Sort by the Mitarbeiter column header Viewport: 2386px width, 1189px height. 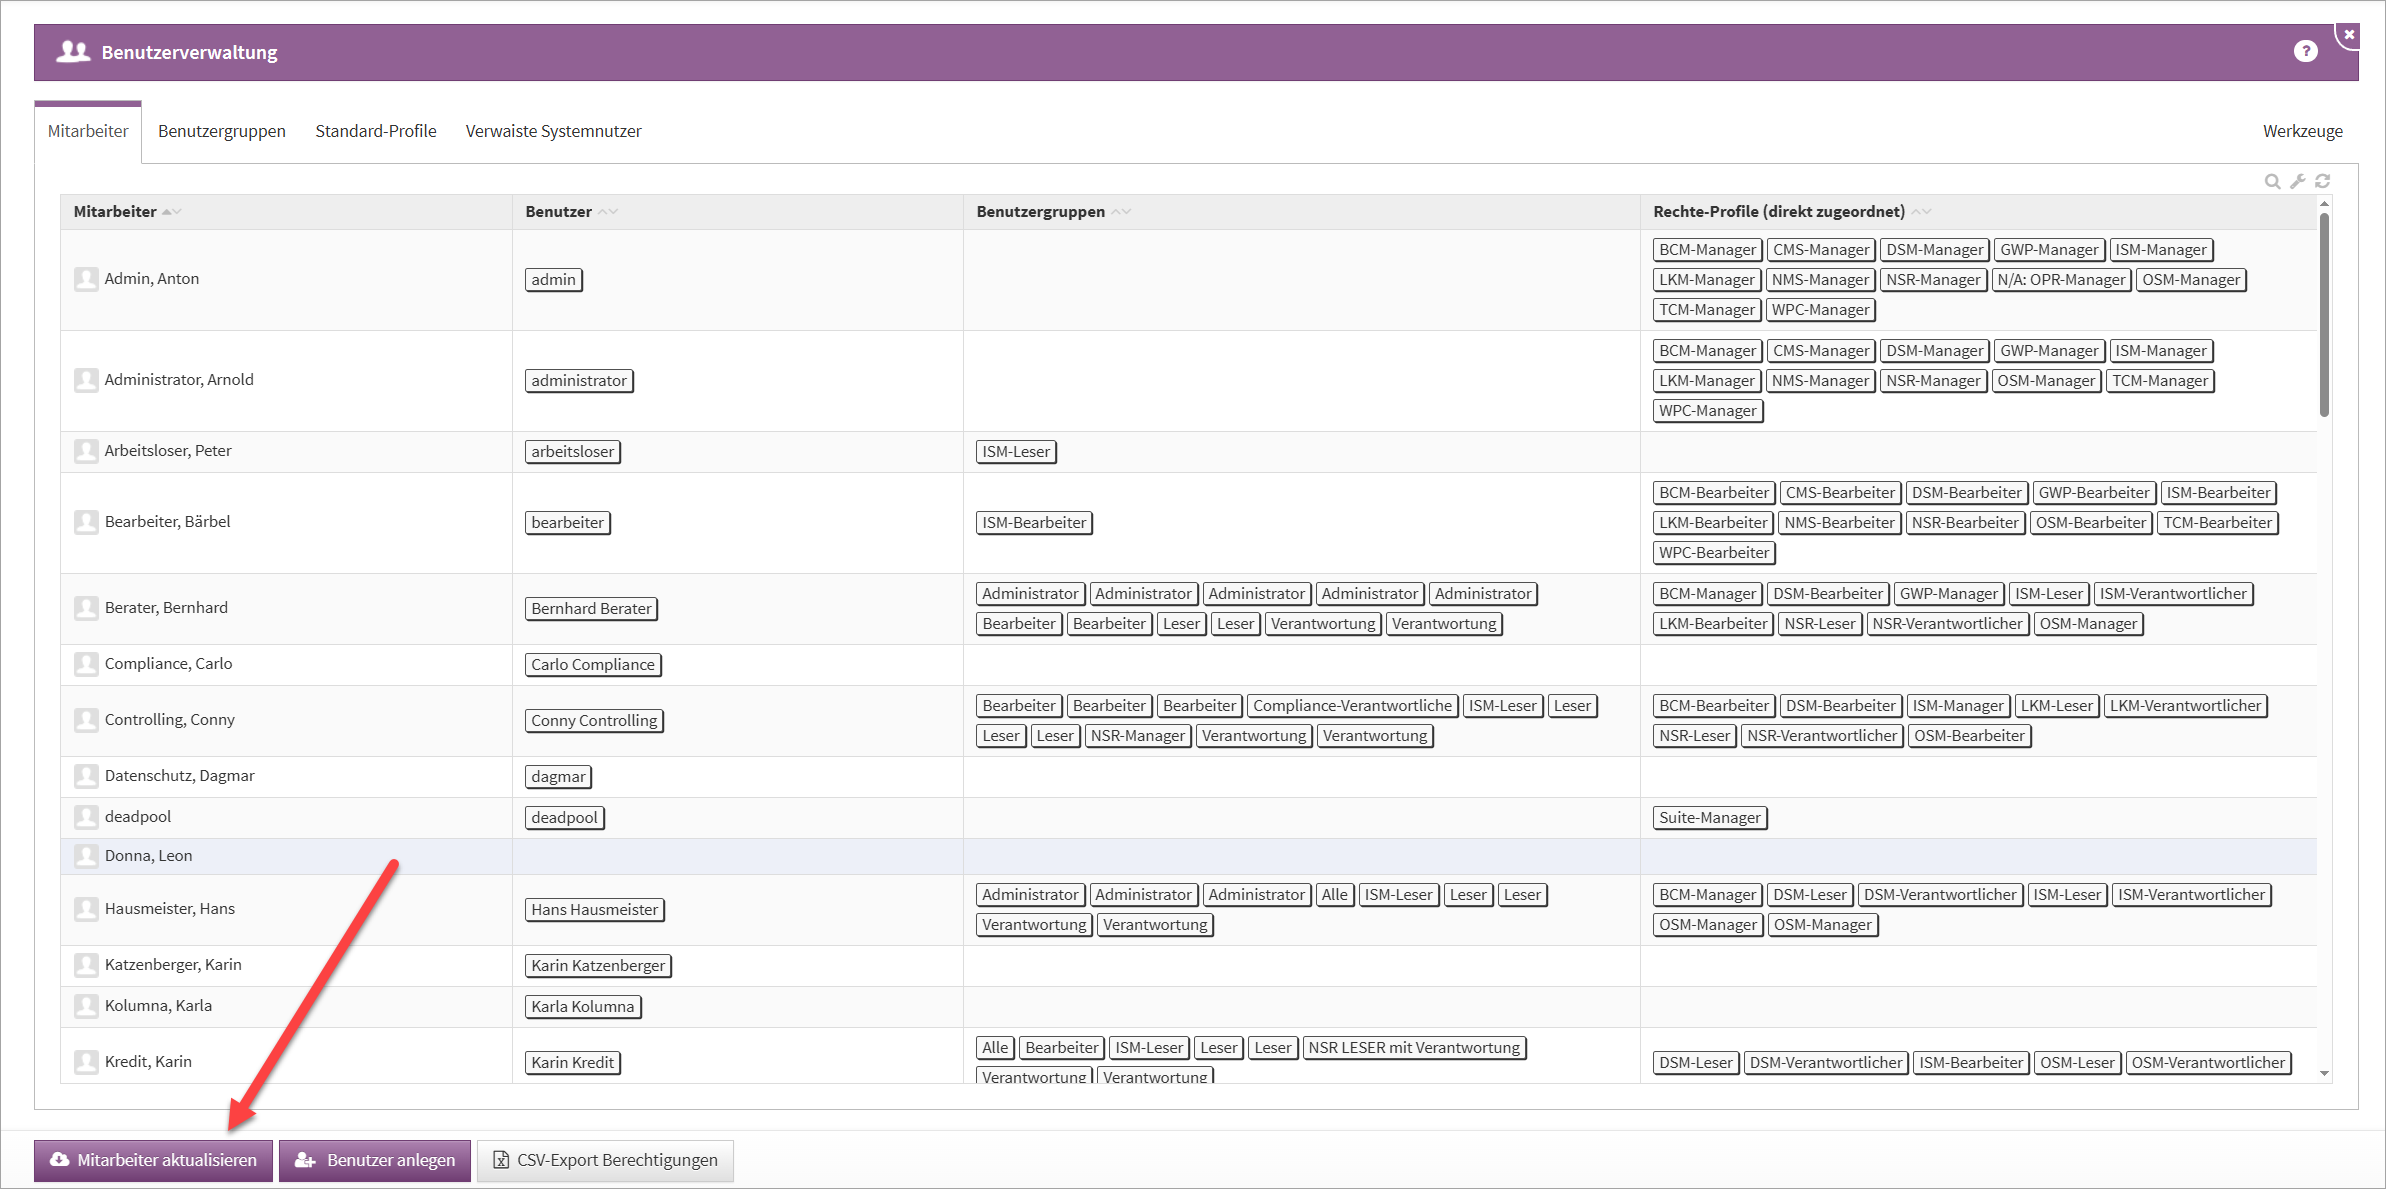(115, 212)
